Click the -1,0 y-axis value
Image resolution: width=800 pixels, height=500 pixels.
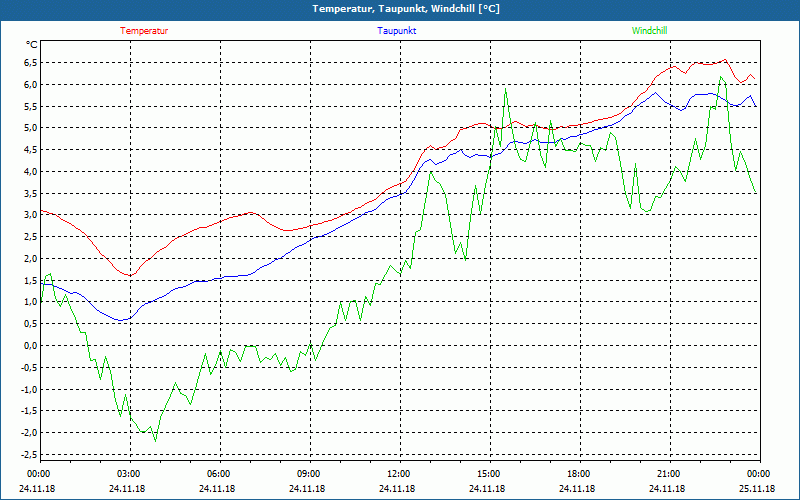tap(29, 389)
